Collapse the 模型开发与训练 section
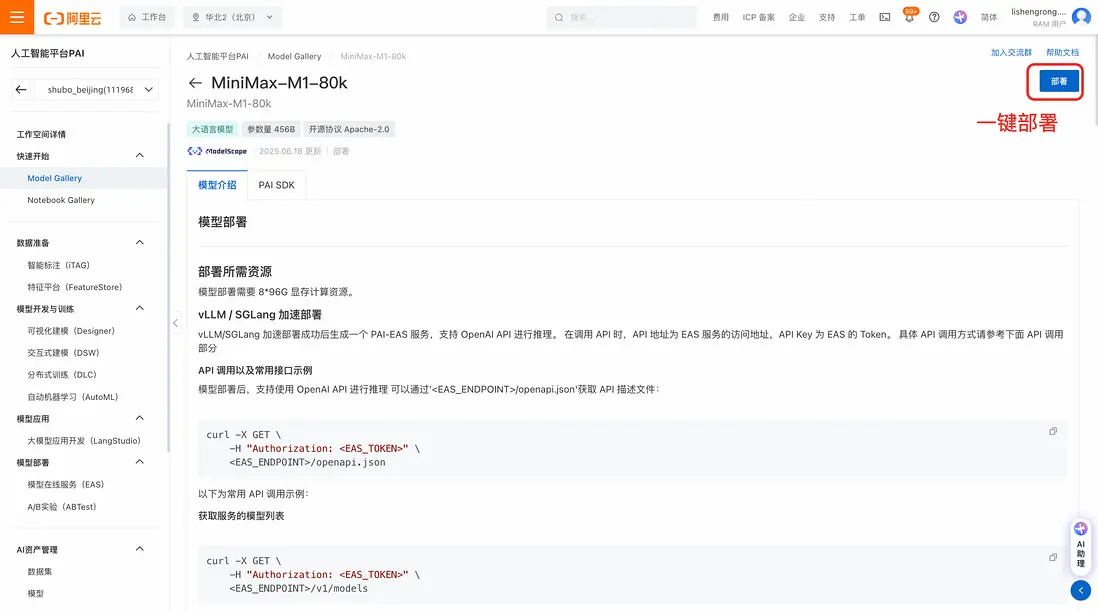1098x611 pixels. (x=139, y=308)
